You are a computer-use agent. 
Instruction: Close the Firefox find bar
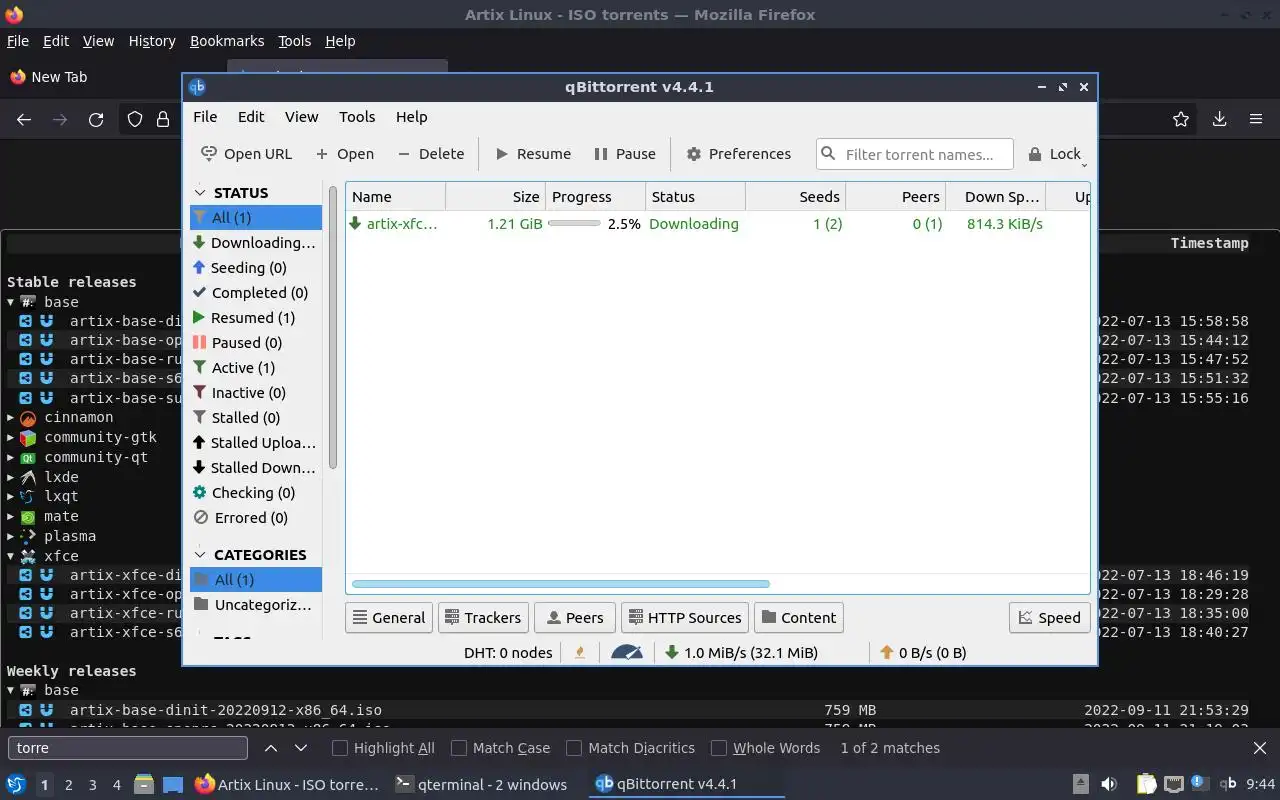1260,748
